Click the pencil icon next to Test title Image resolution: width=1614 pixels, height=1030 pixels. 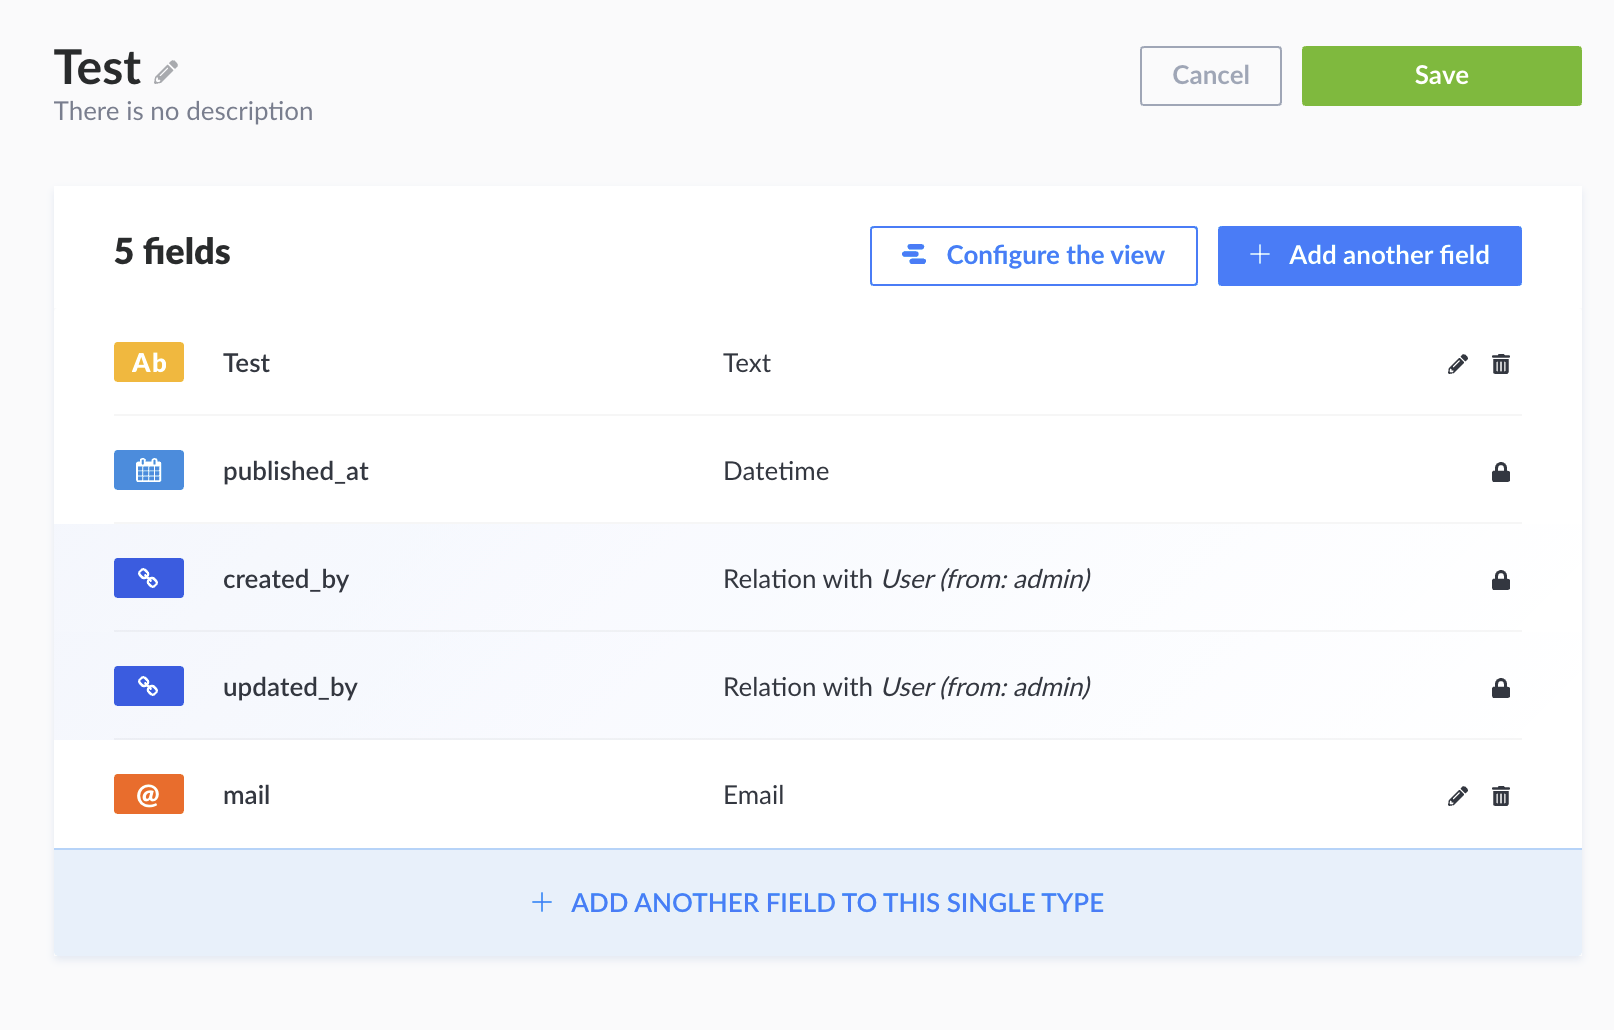pos(166,72)
